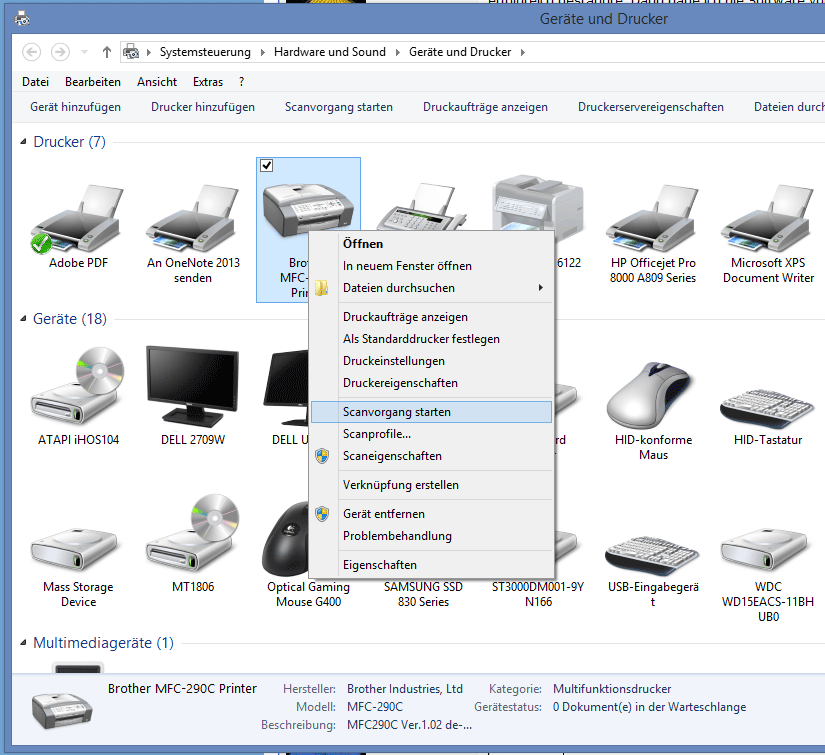
Task: Select the WDC WD15EACS hard drive
Action: (764, 550)
